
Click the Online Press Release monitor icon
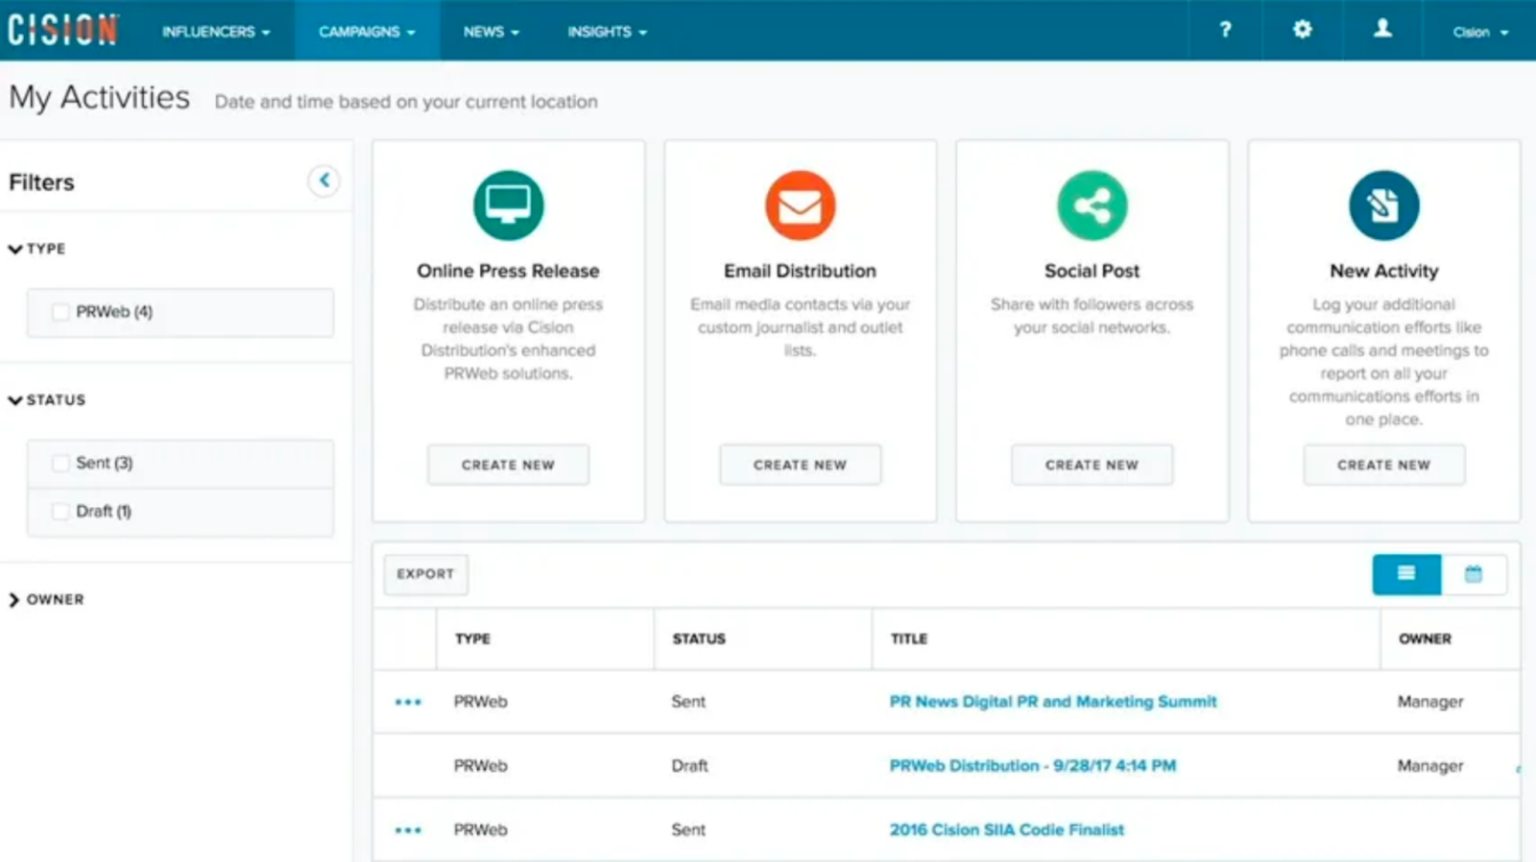pos(508,205)
